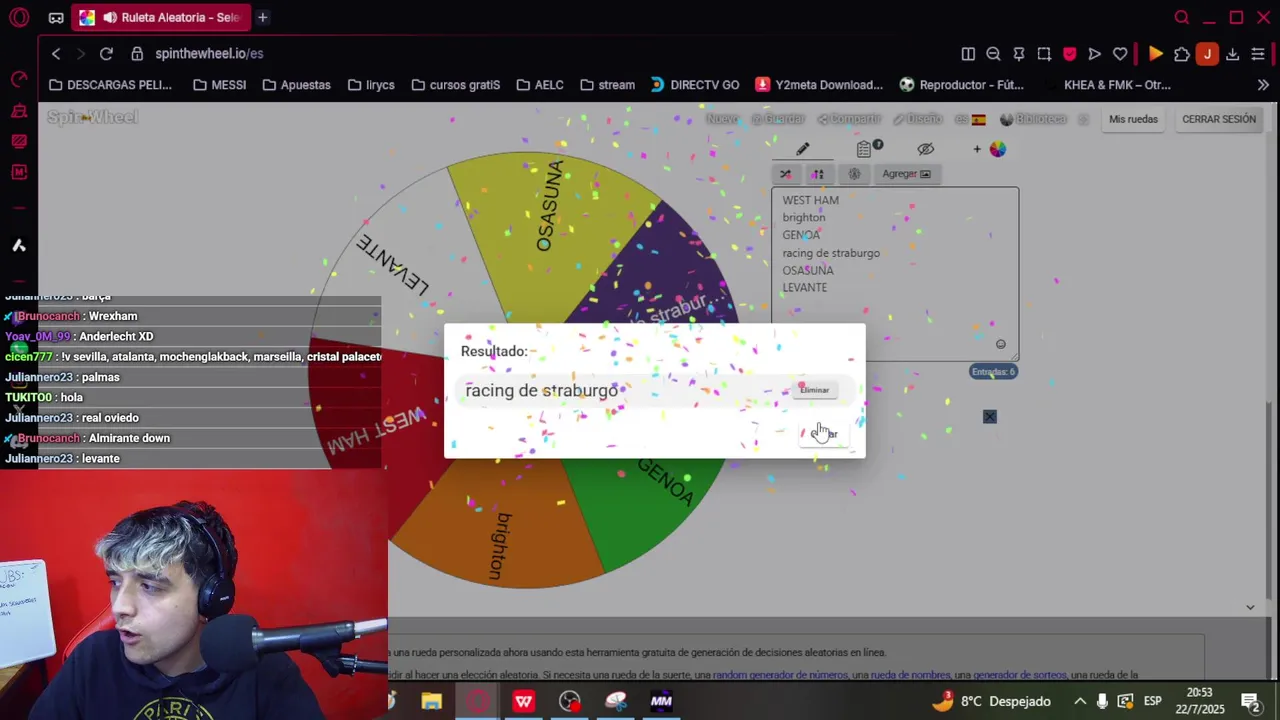Open stream bookmark folder
Screen dimensions: 1280x720
607,85
